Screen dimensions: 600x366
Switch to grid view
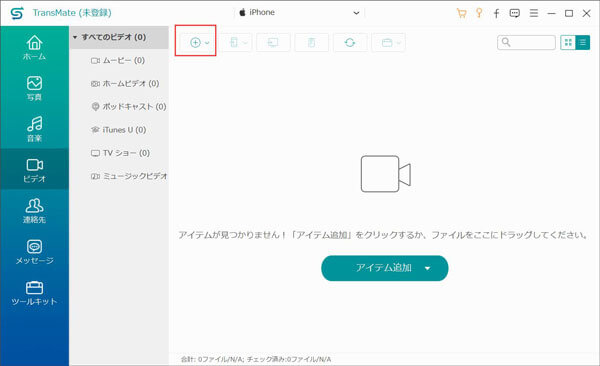click(568, 42)
